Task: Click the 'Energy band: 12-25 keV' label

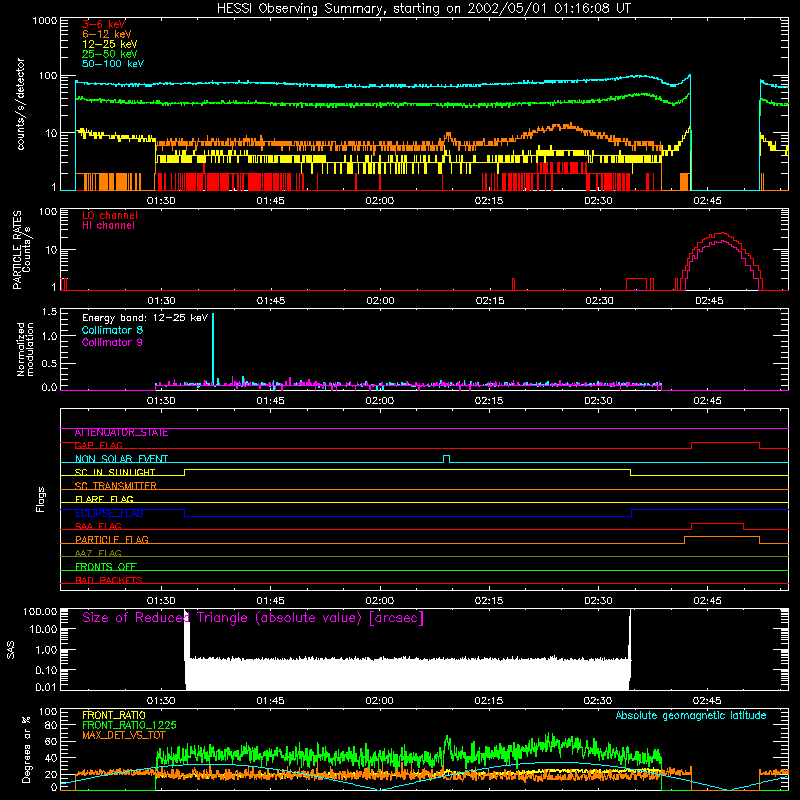Action: (x=145, y=318)
